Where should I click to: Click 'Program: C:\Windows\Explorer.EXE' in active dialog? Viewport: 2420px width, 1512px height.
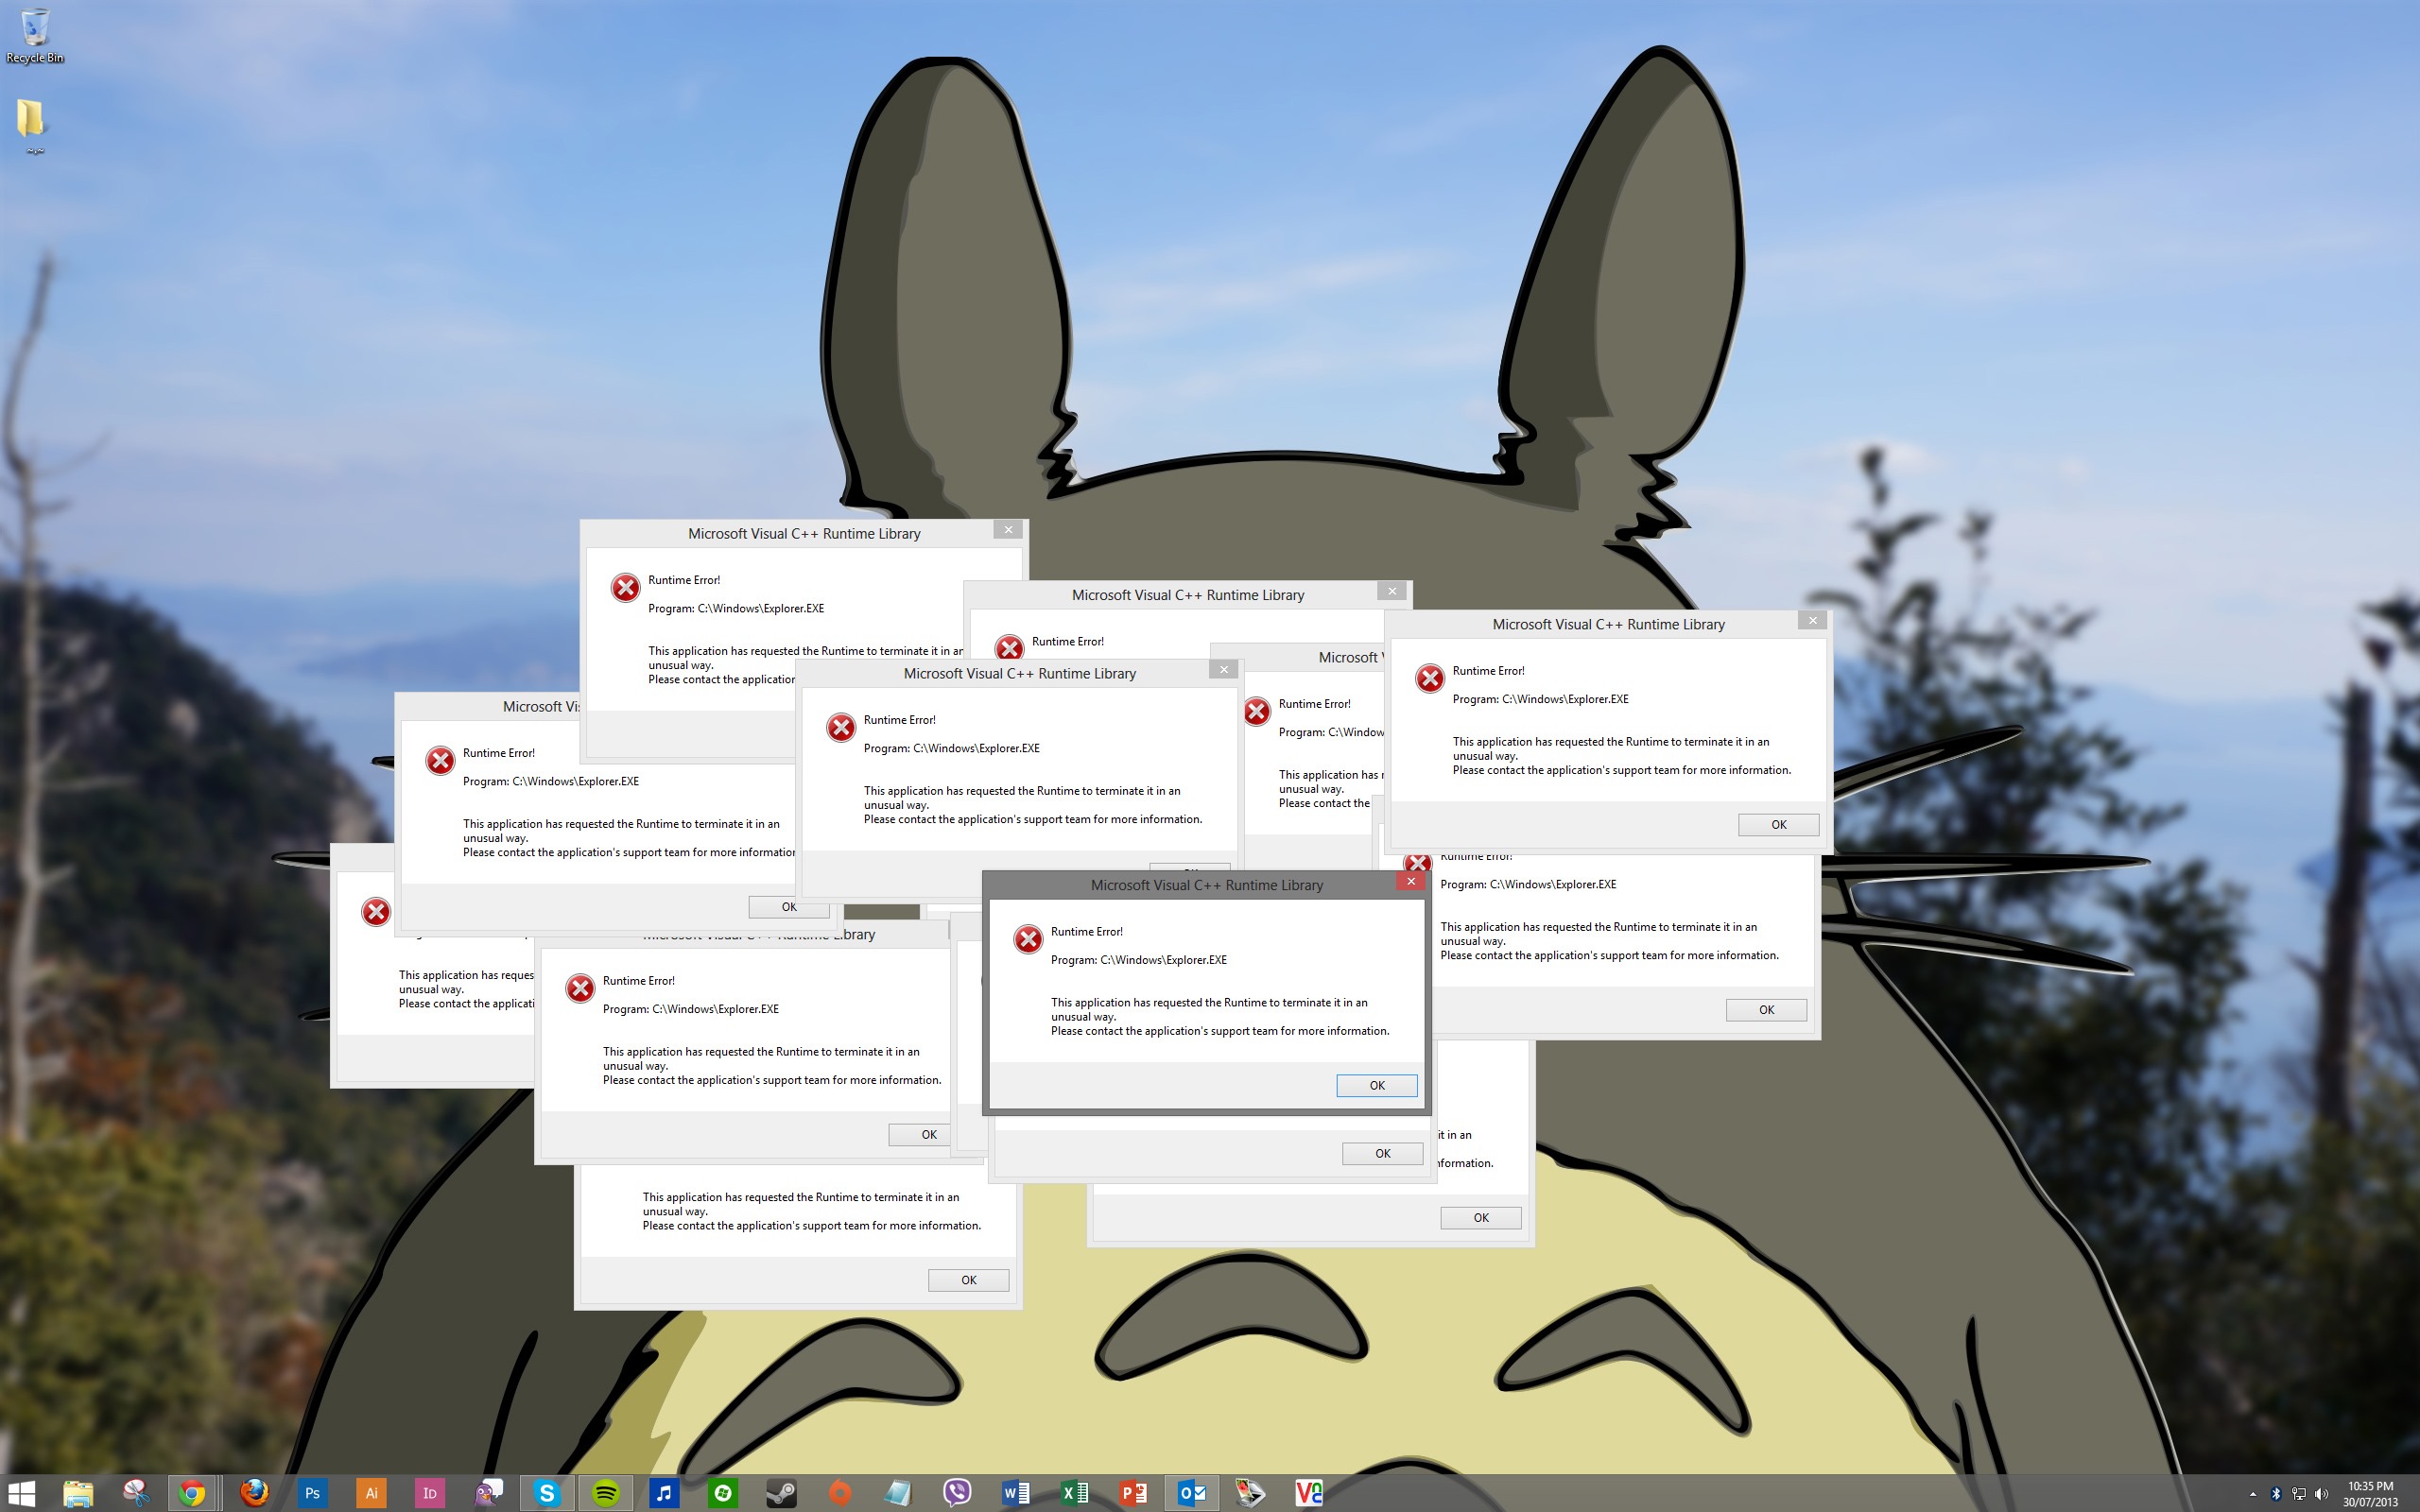click(1139, 960)
